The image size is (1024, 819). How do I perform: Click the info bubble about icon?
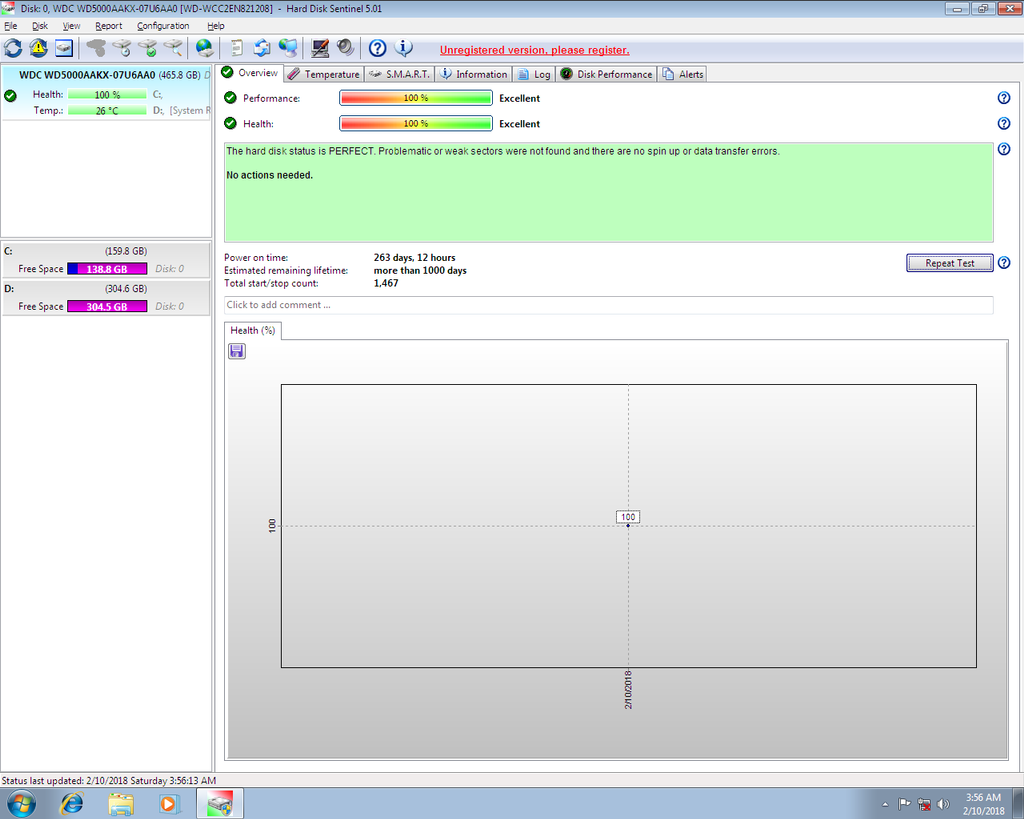[x=404, y=48]
